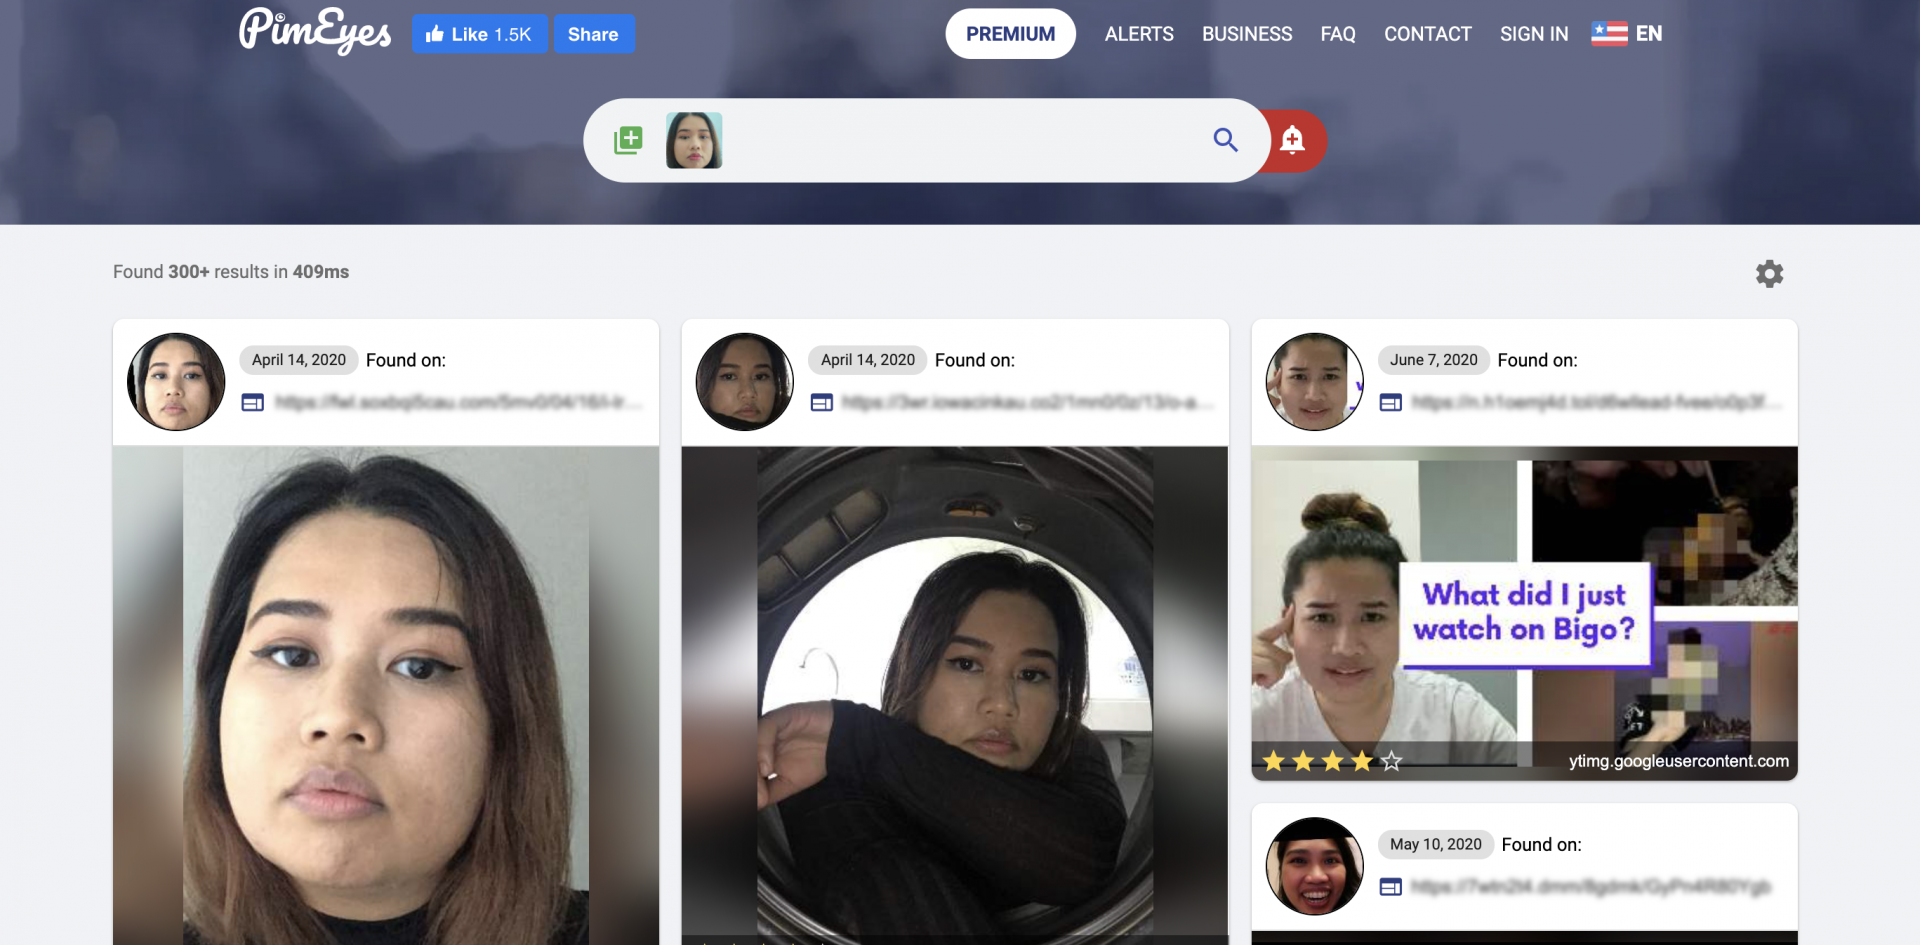This screenshot has height=945, width=1920.
Task: Click the circular avatar on the April 14 result
Action: pos(175,381)
